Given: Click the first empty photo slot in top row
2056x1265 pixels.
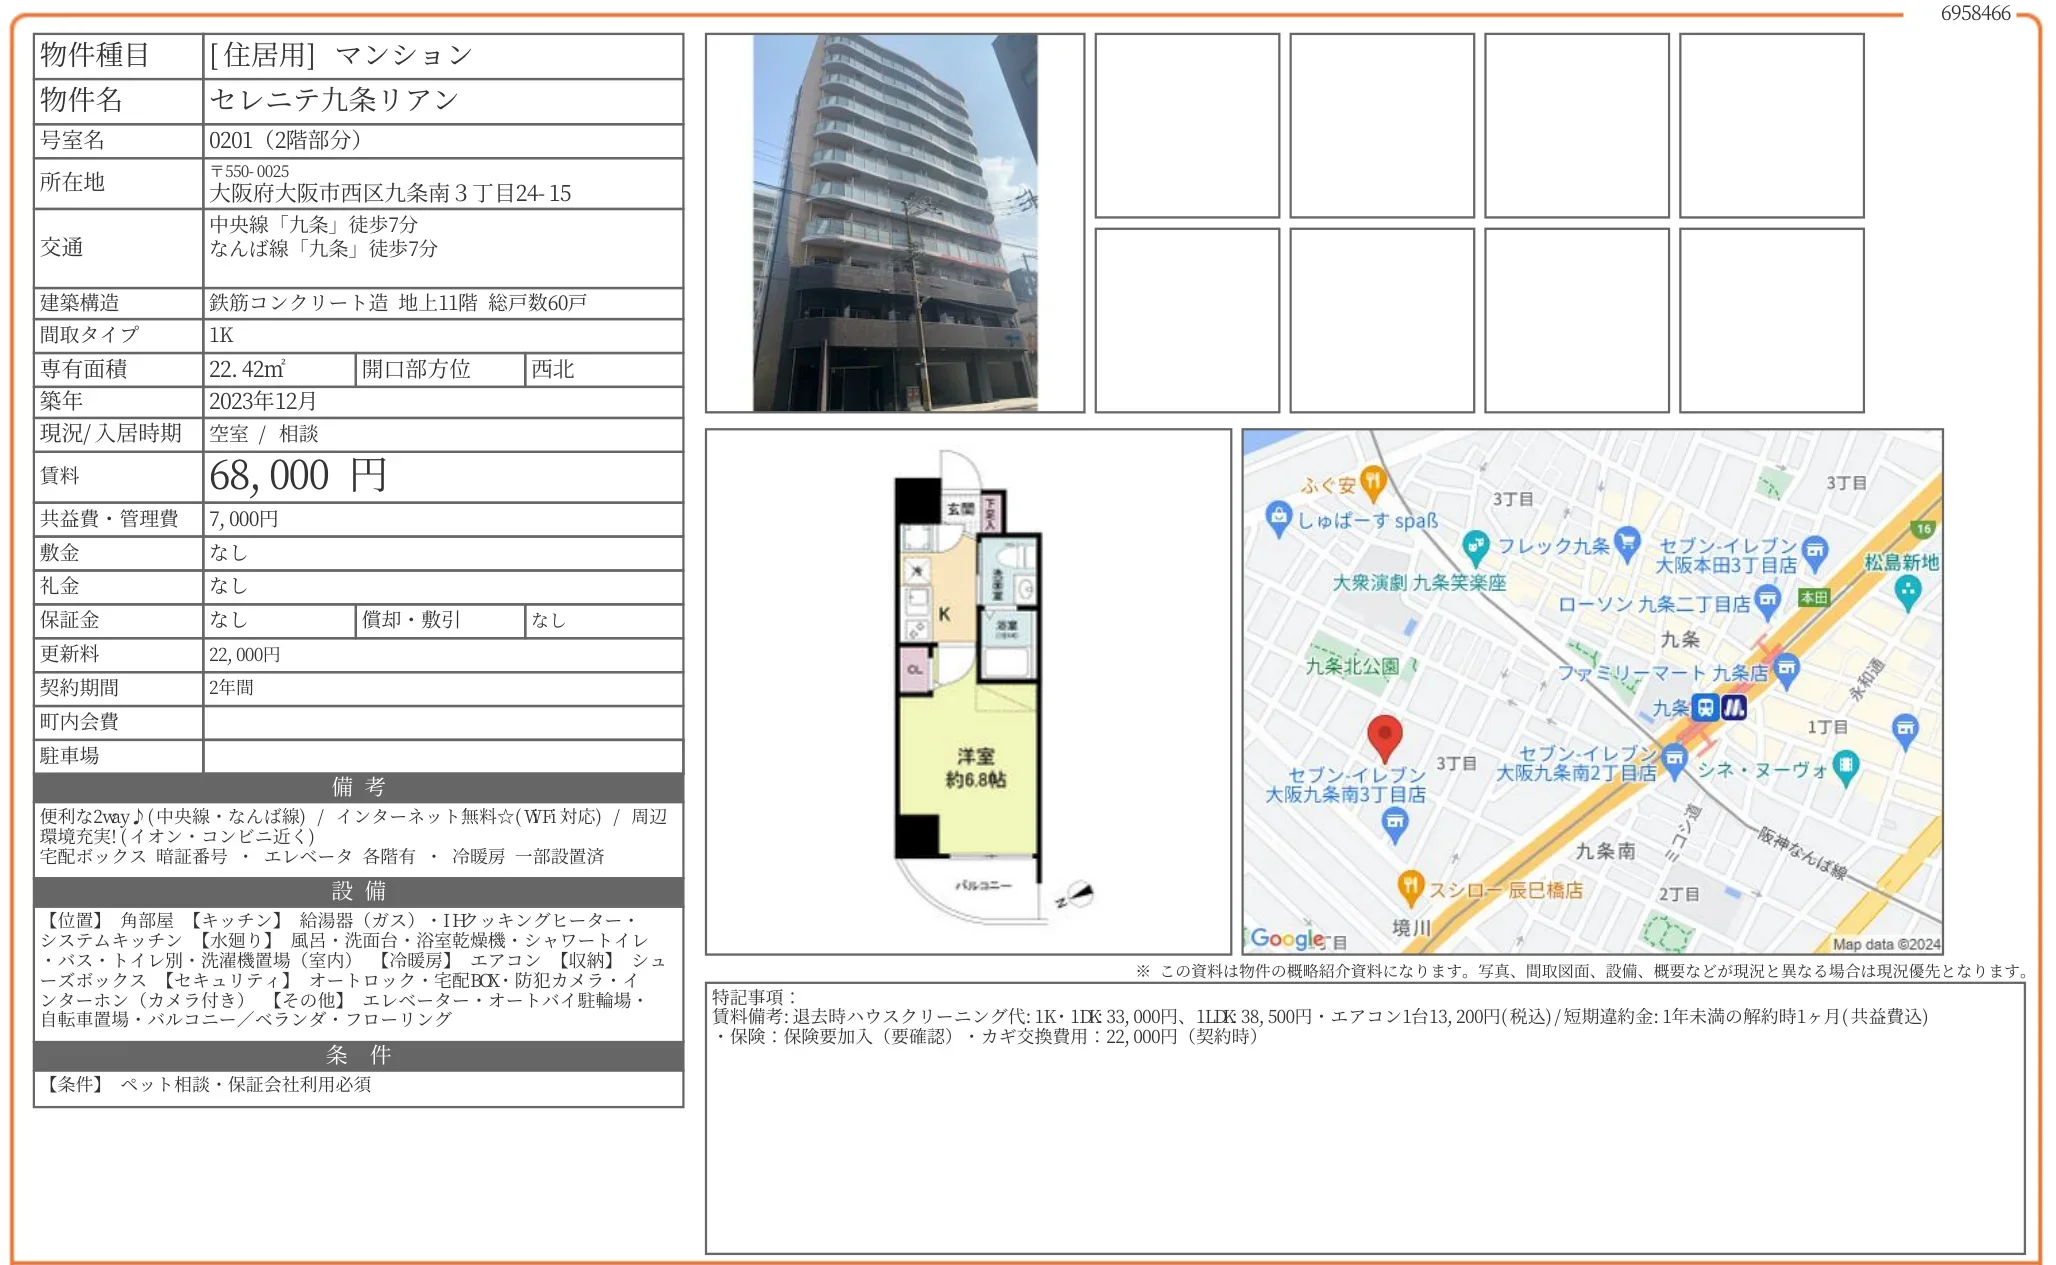Looking at the screenshot, I should click(x=1186, y=126).
